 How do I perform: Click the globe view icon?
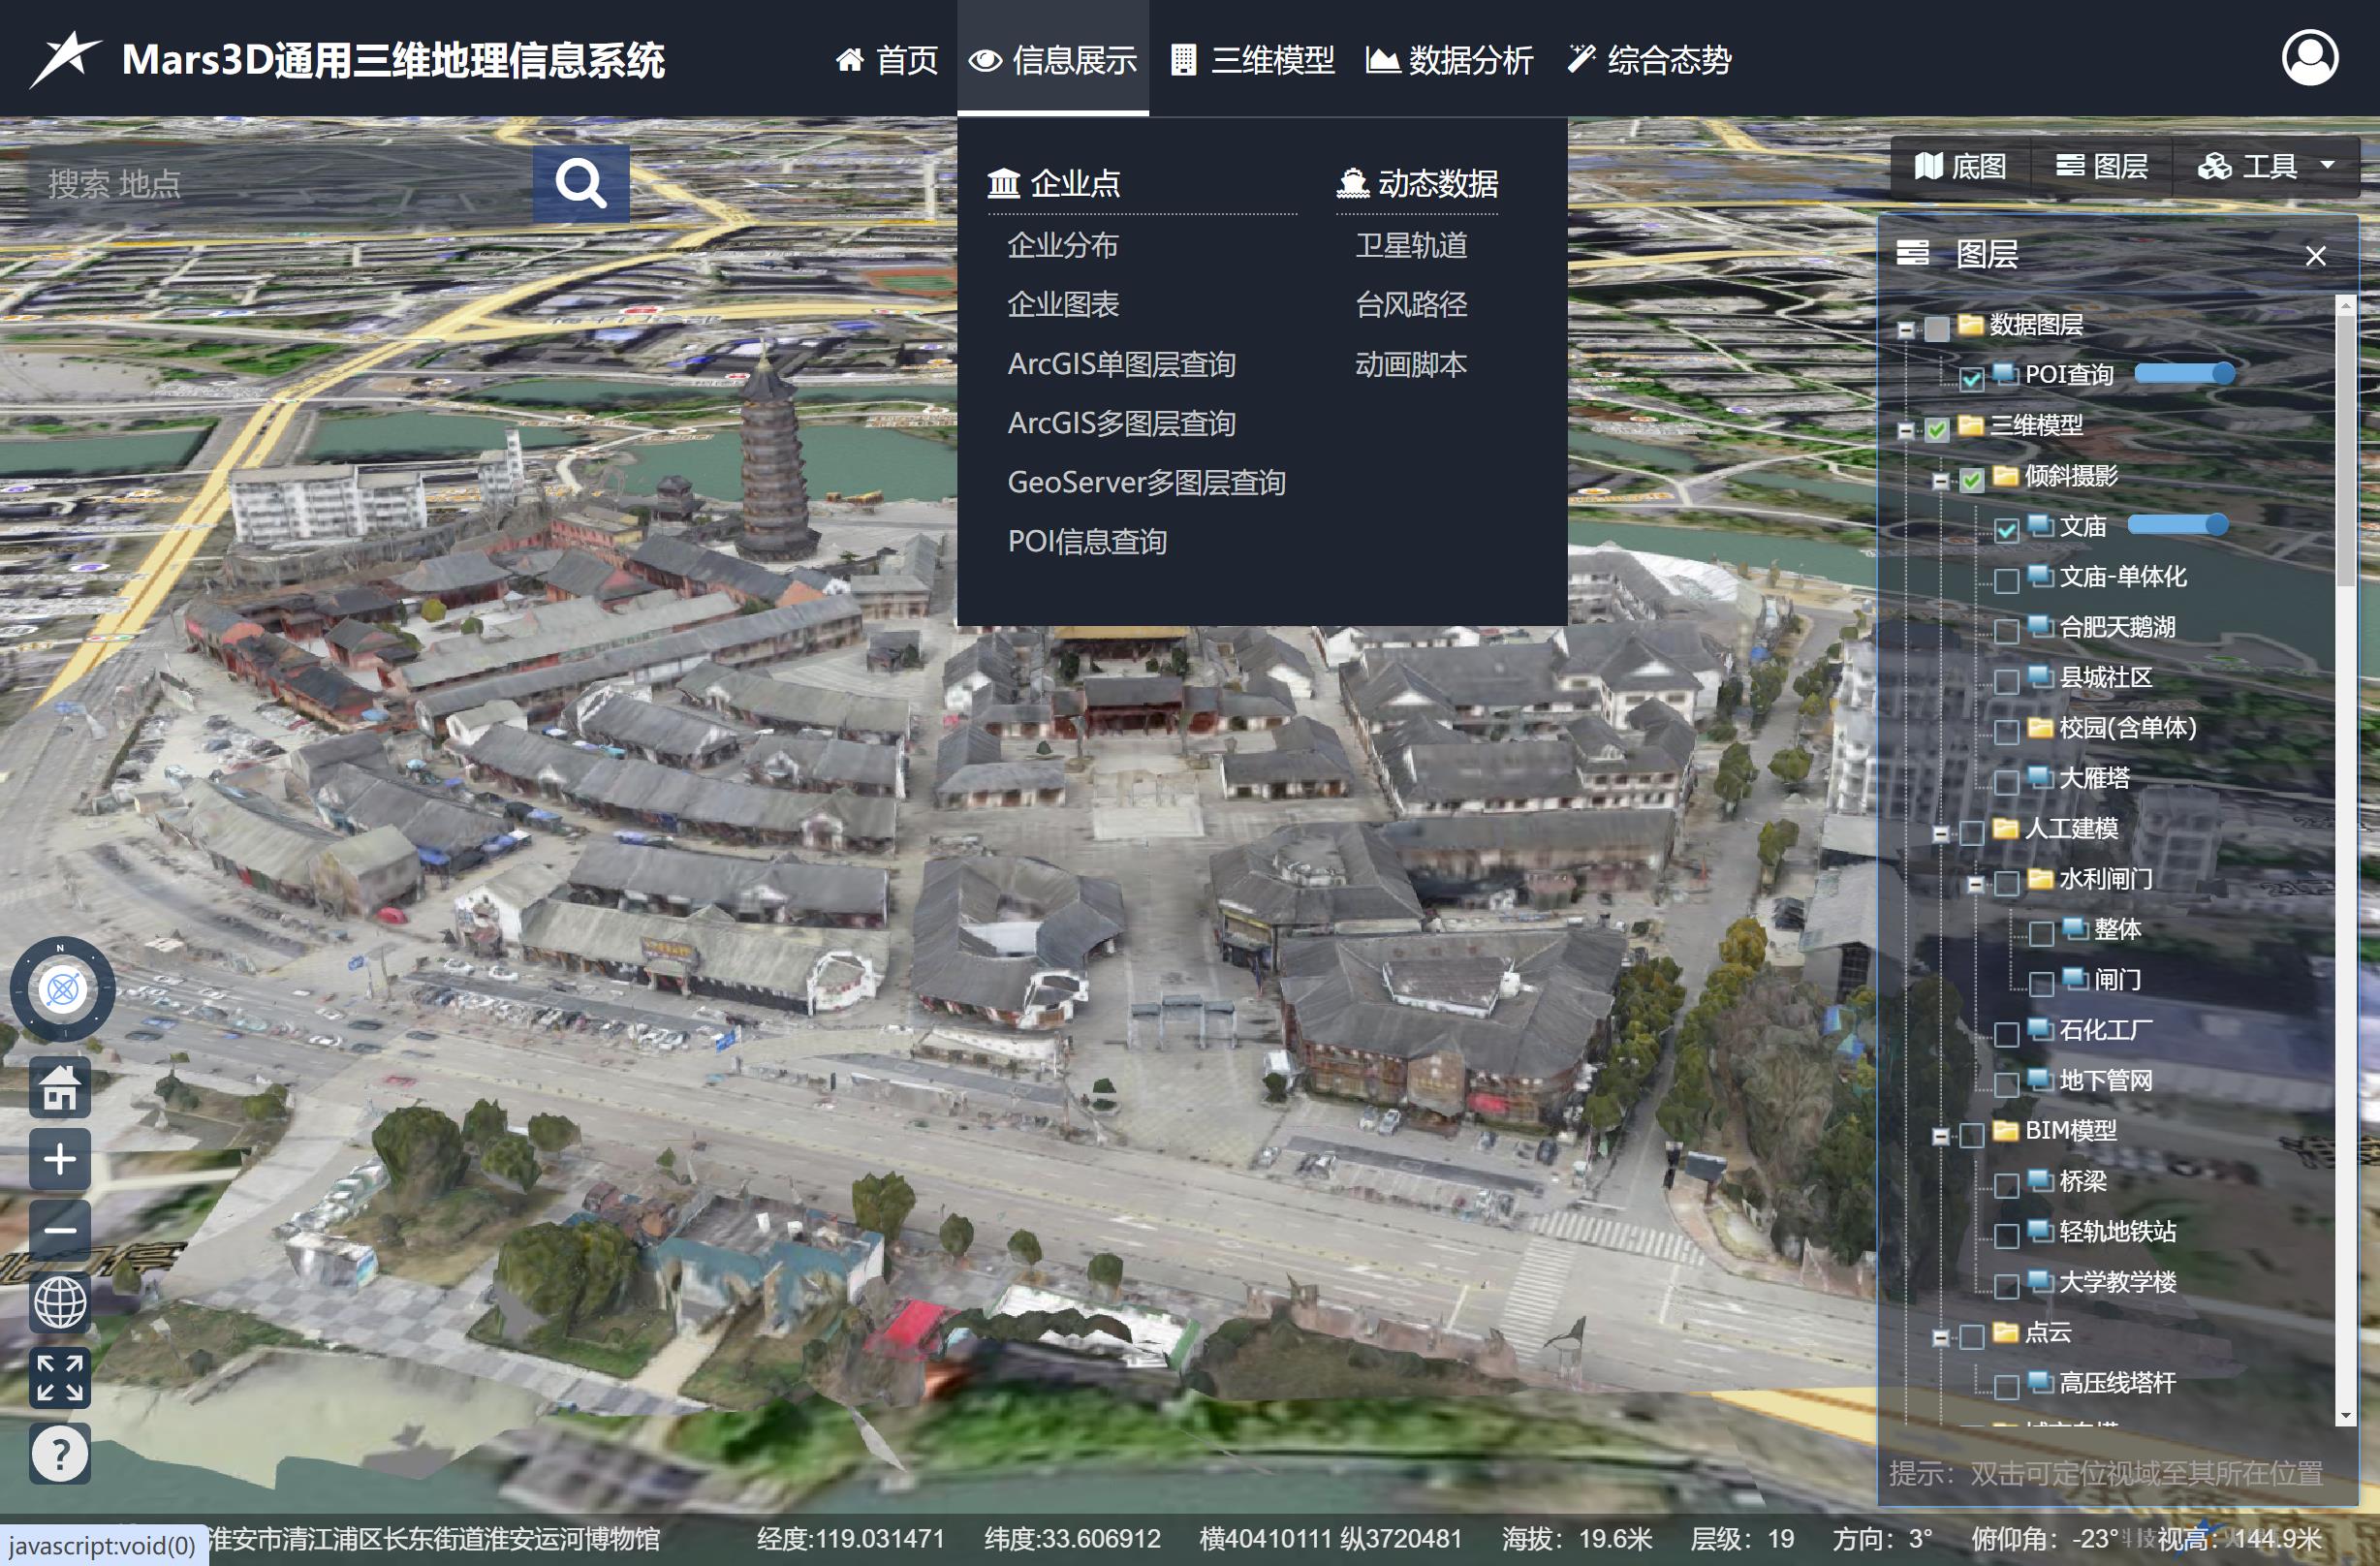(x=60, y=1302)
